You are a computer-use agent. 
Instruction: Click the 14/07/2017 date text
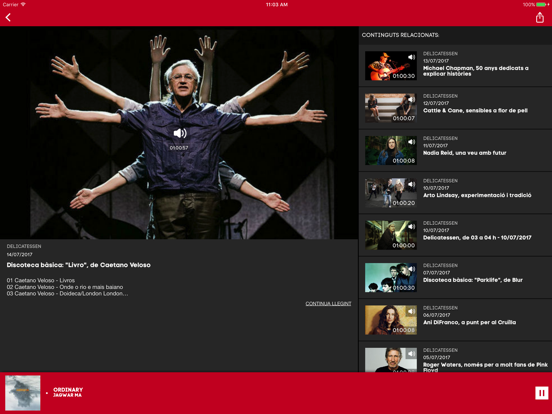(x=19, y=254)
